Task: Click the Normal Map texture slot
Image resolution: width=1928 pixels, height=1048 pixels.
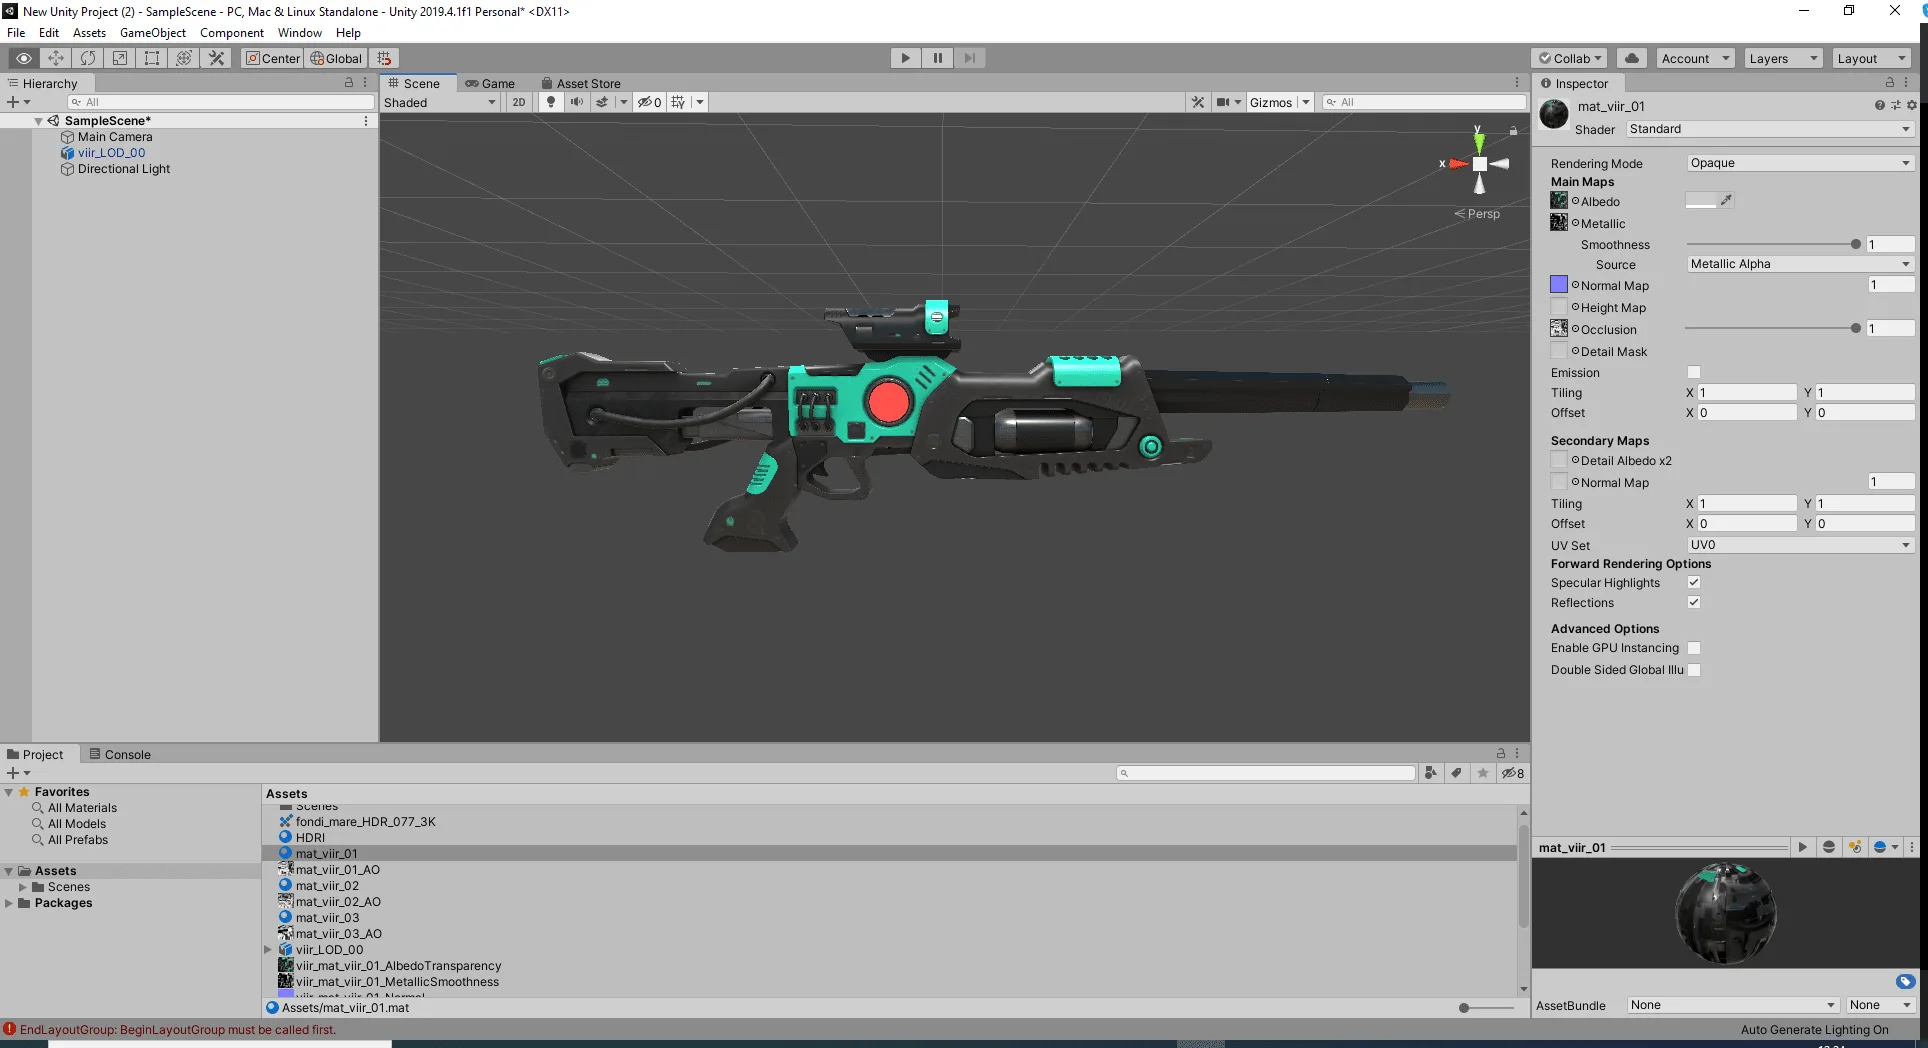Action: point(1559,285)
